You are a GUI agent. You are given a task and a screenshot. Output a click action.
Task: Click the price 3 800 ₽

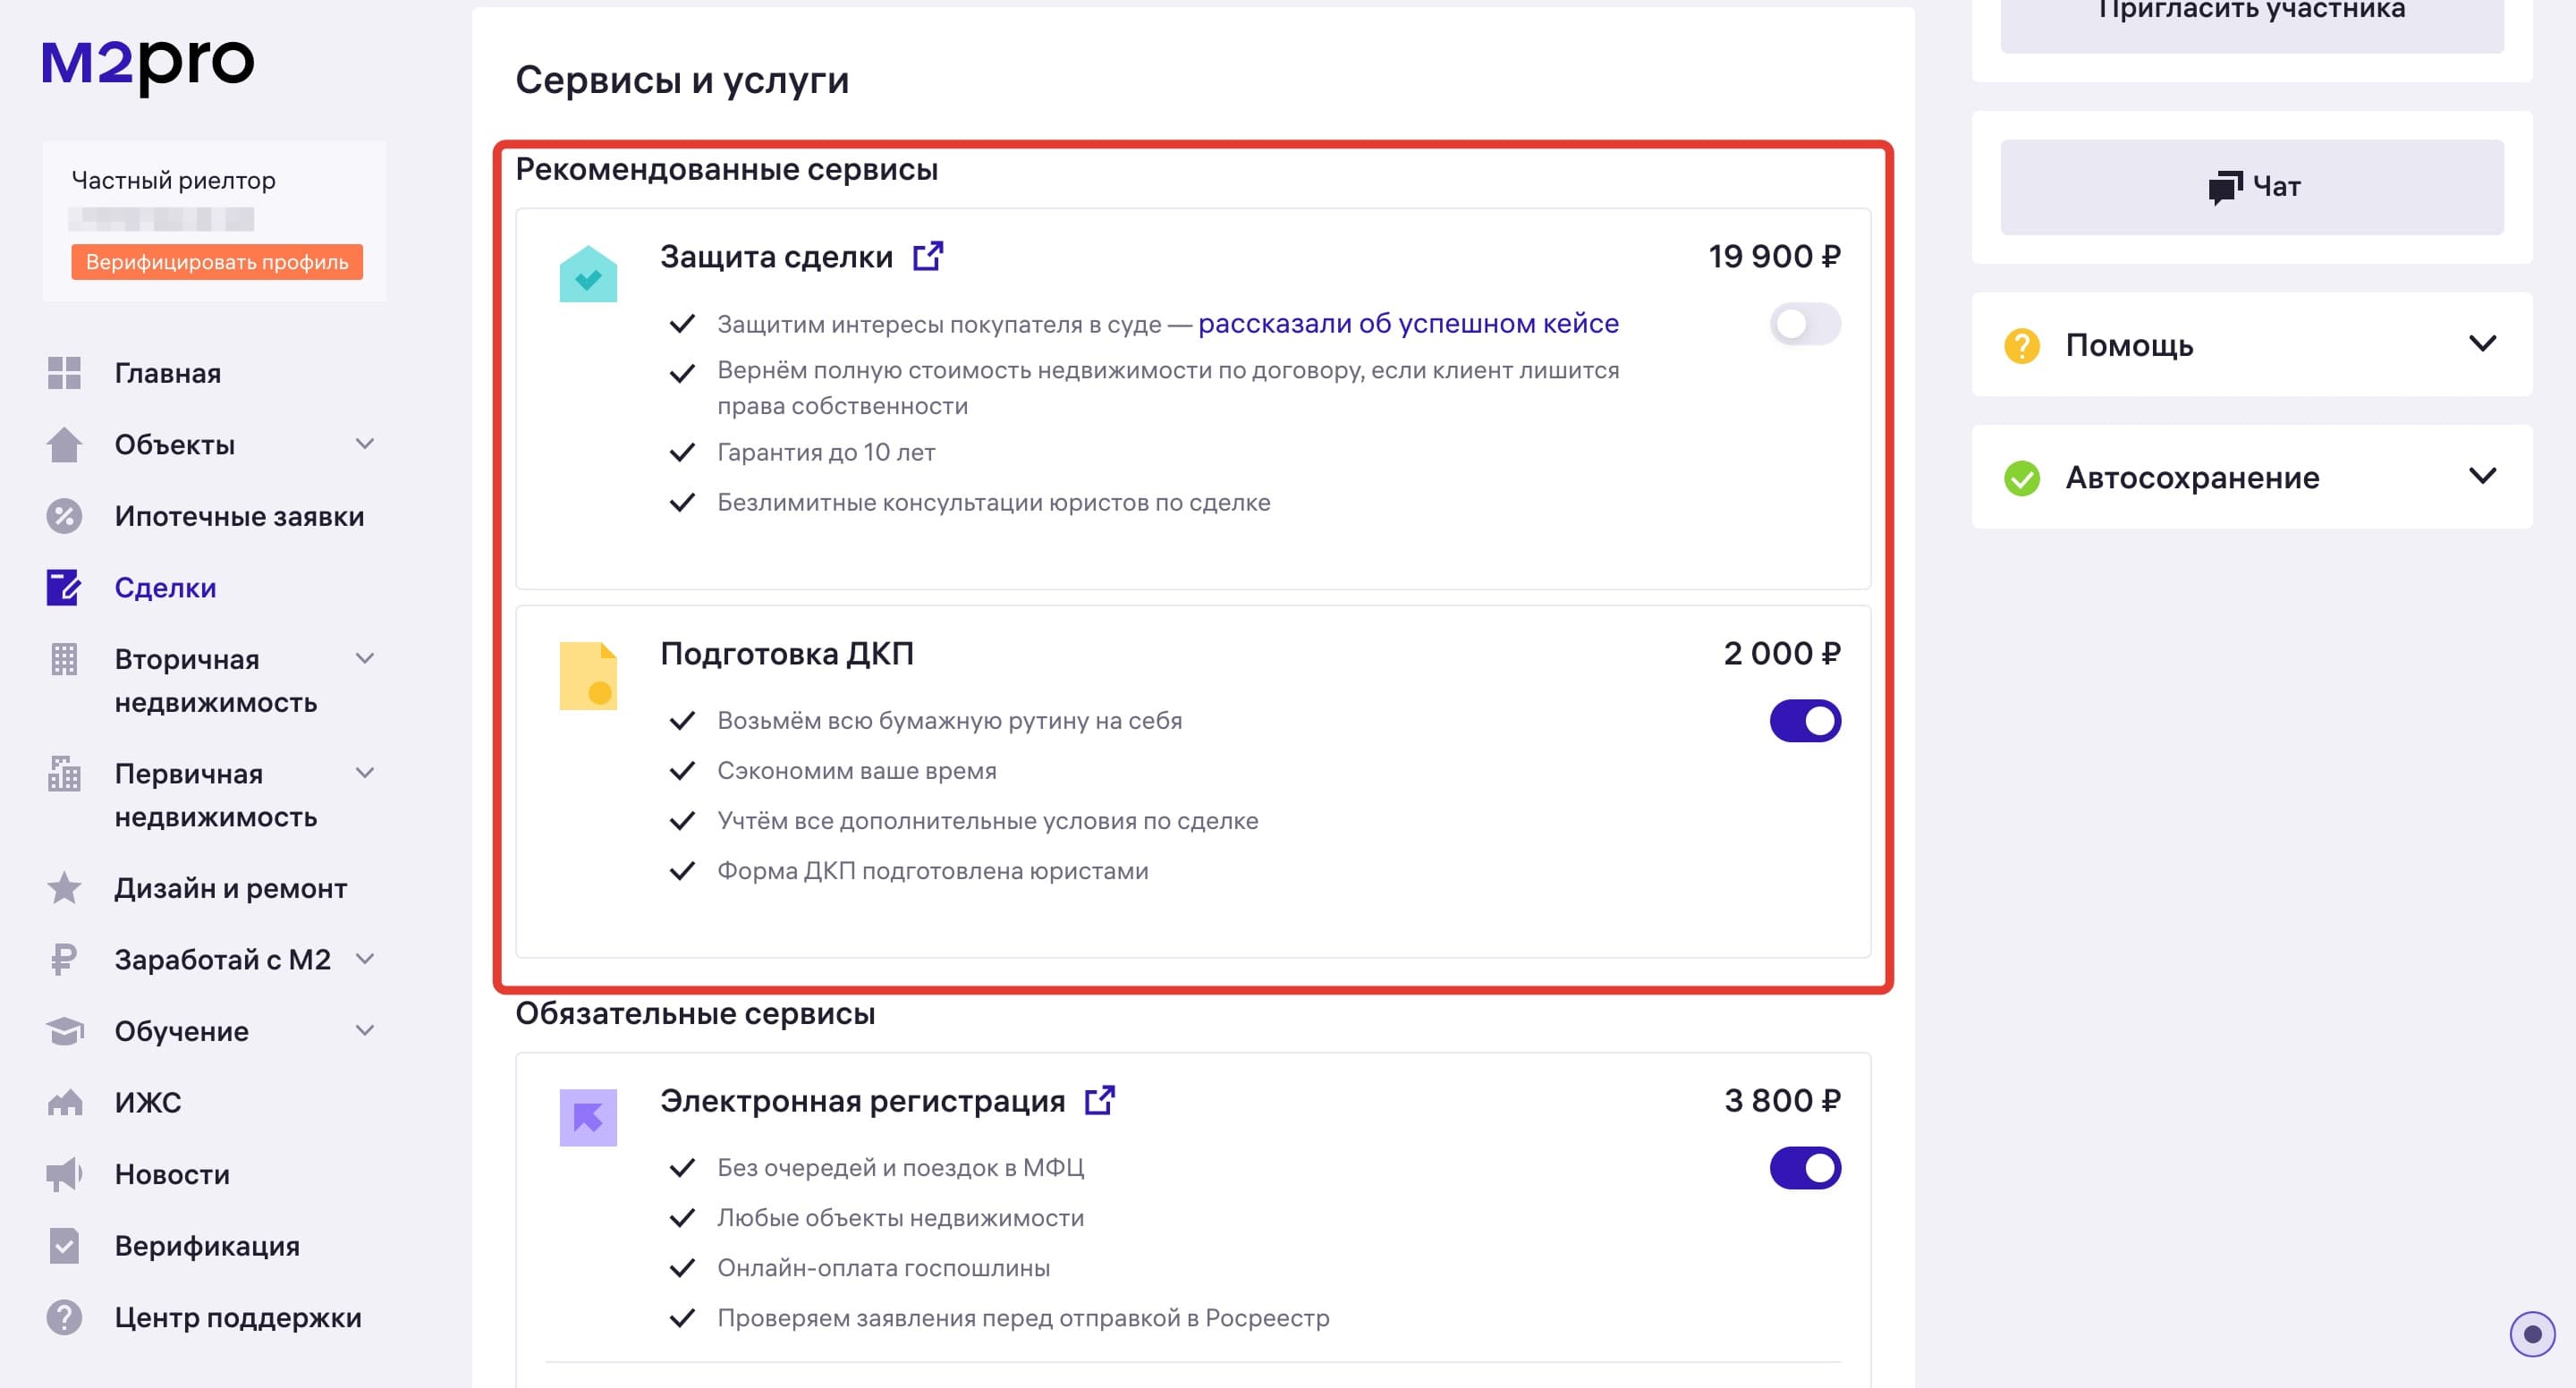[x=1782, y=1101]
